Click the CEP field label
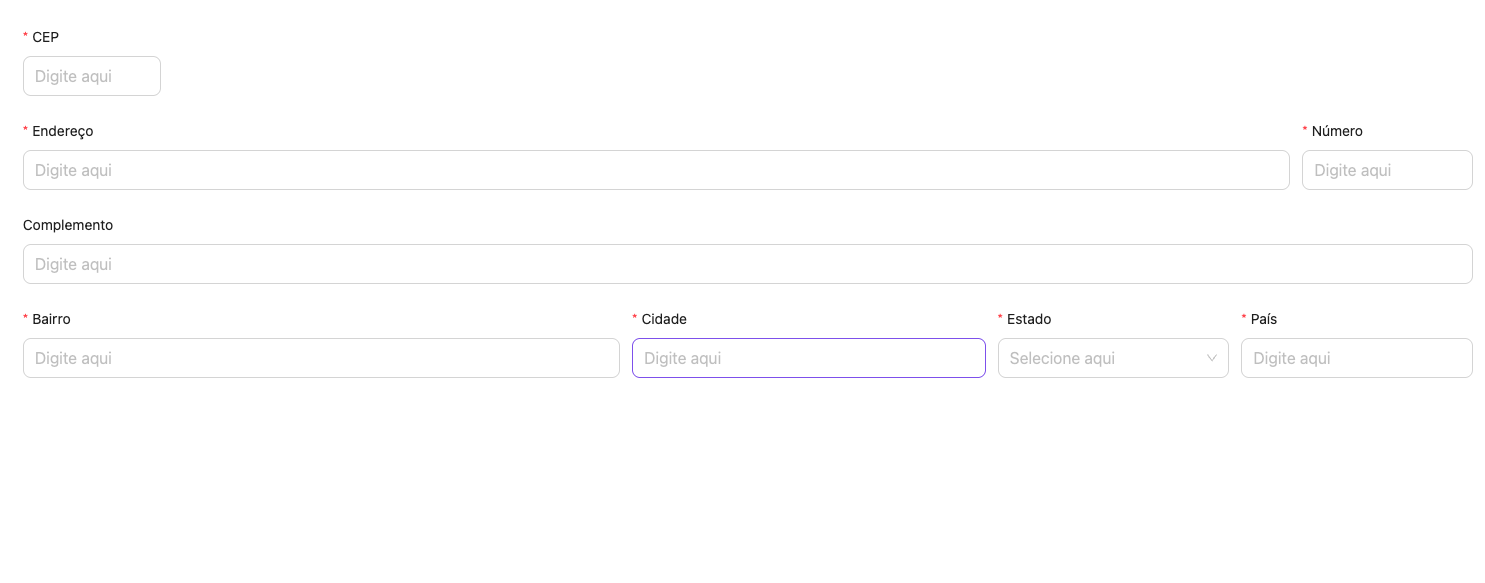 point(46,37)
